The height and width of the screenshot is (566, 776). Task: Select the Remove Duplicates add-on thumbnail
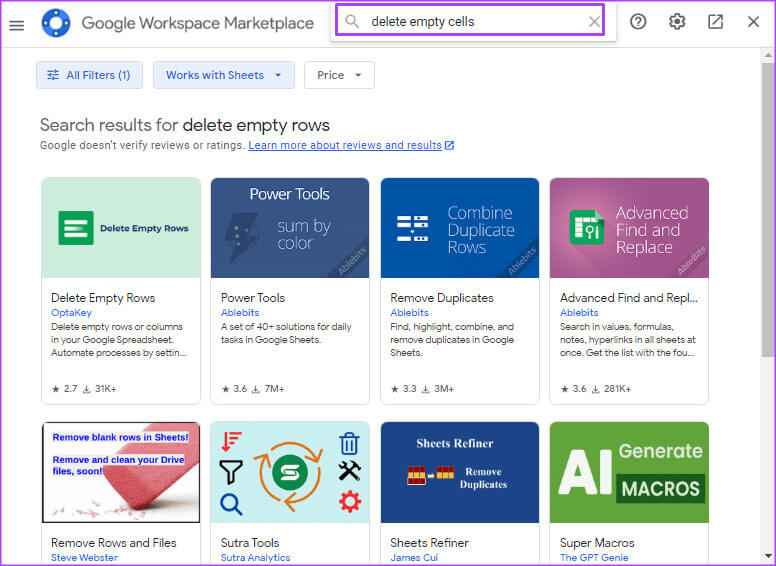coord(460,228)
